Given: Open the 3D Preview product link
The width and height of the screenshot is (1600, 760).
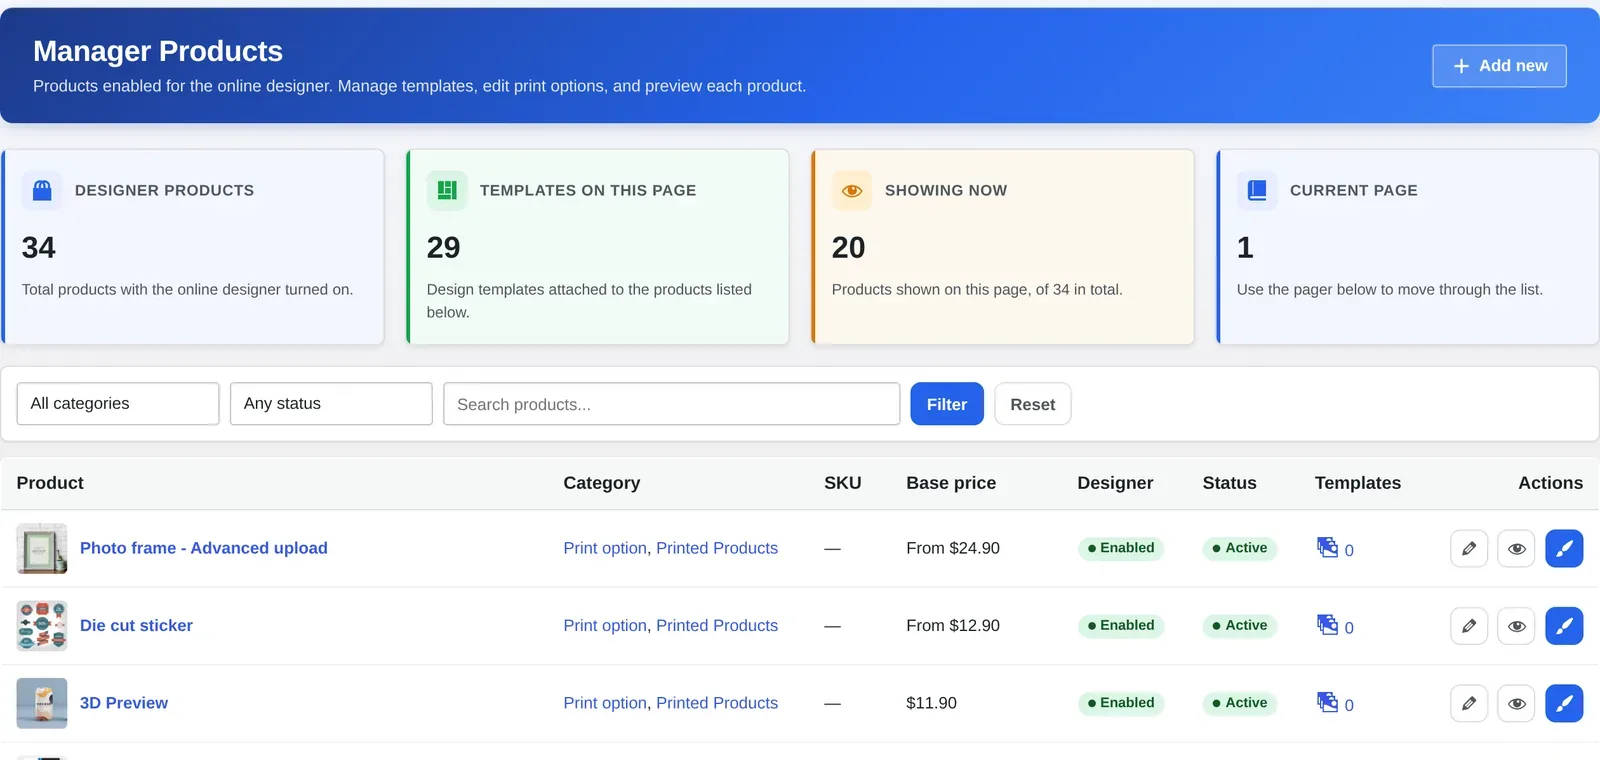Looking at the screenshot, I should click(124, 703).
